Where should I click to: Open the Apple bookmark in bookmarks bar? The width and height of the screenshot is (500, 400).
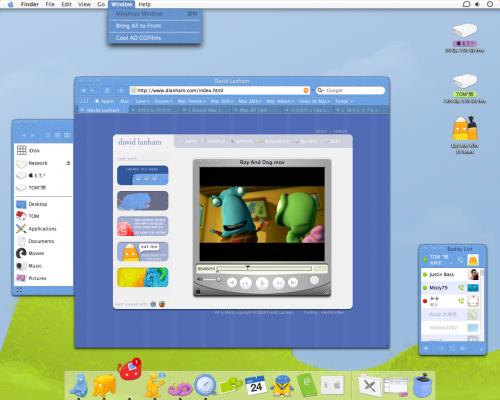104,101
